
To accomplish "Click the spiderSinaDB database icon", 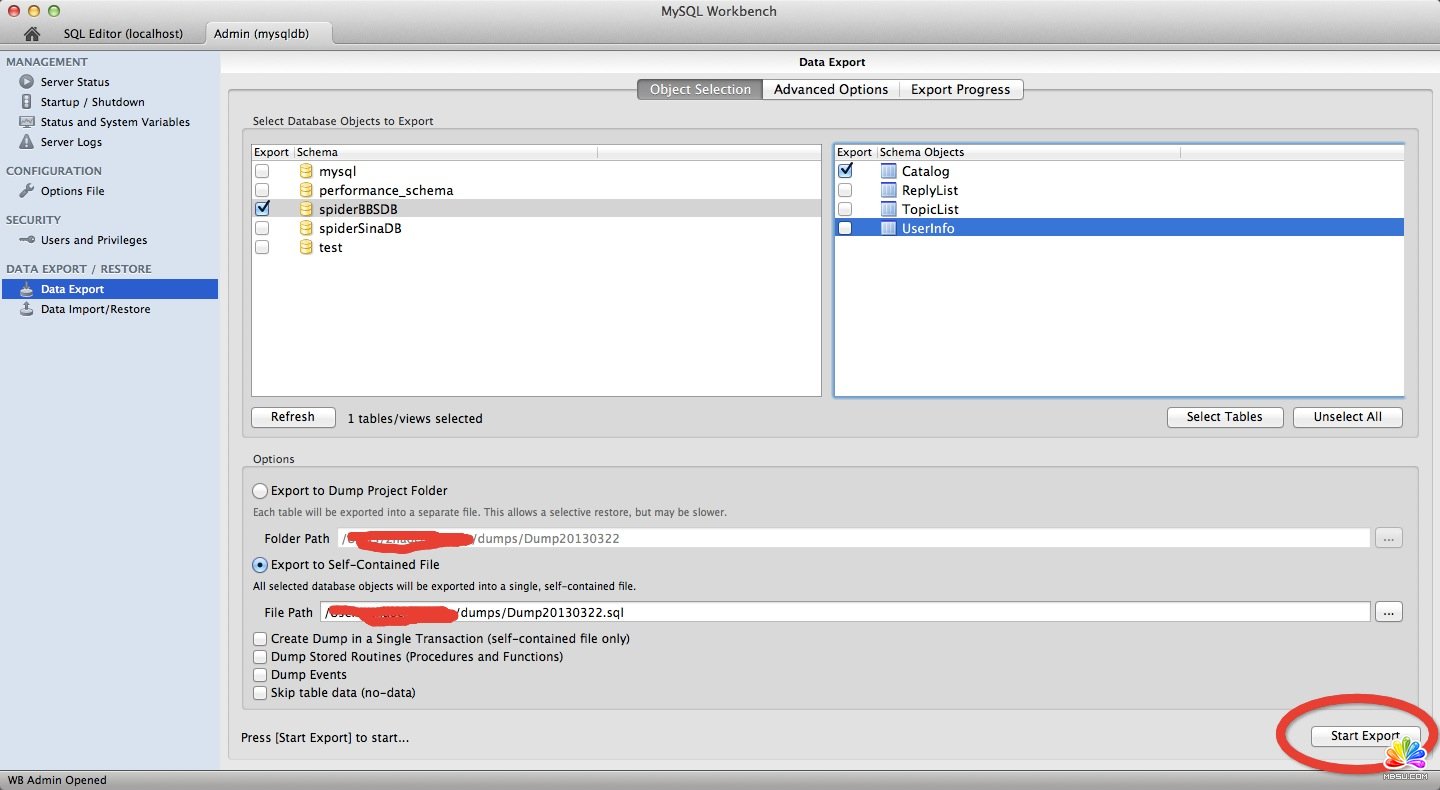I will click(x=306, y=228).
